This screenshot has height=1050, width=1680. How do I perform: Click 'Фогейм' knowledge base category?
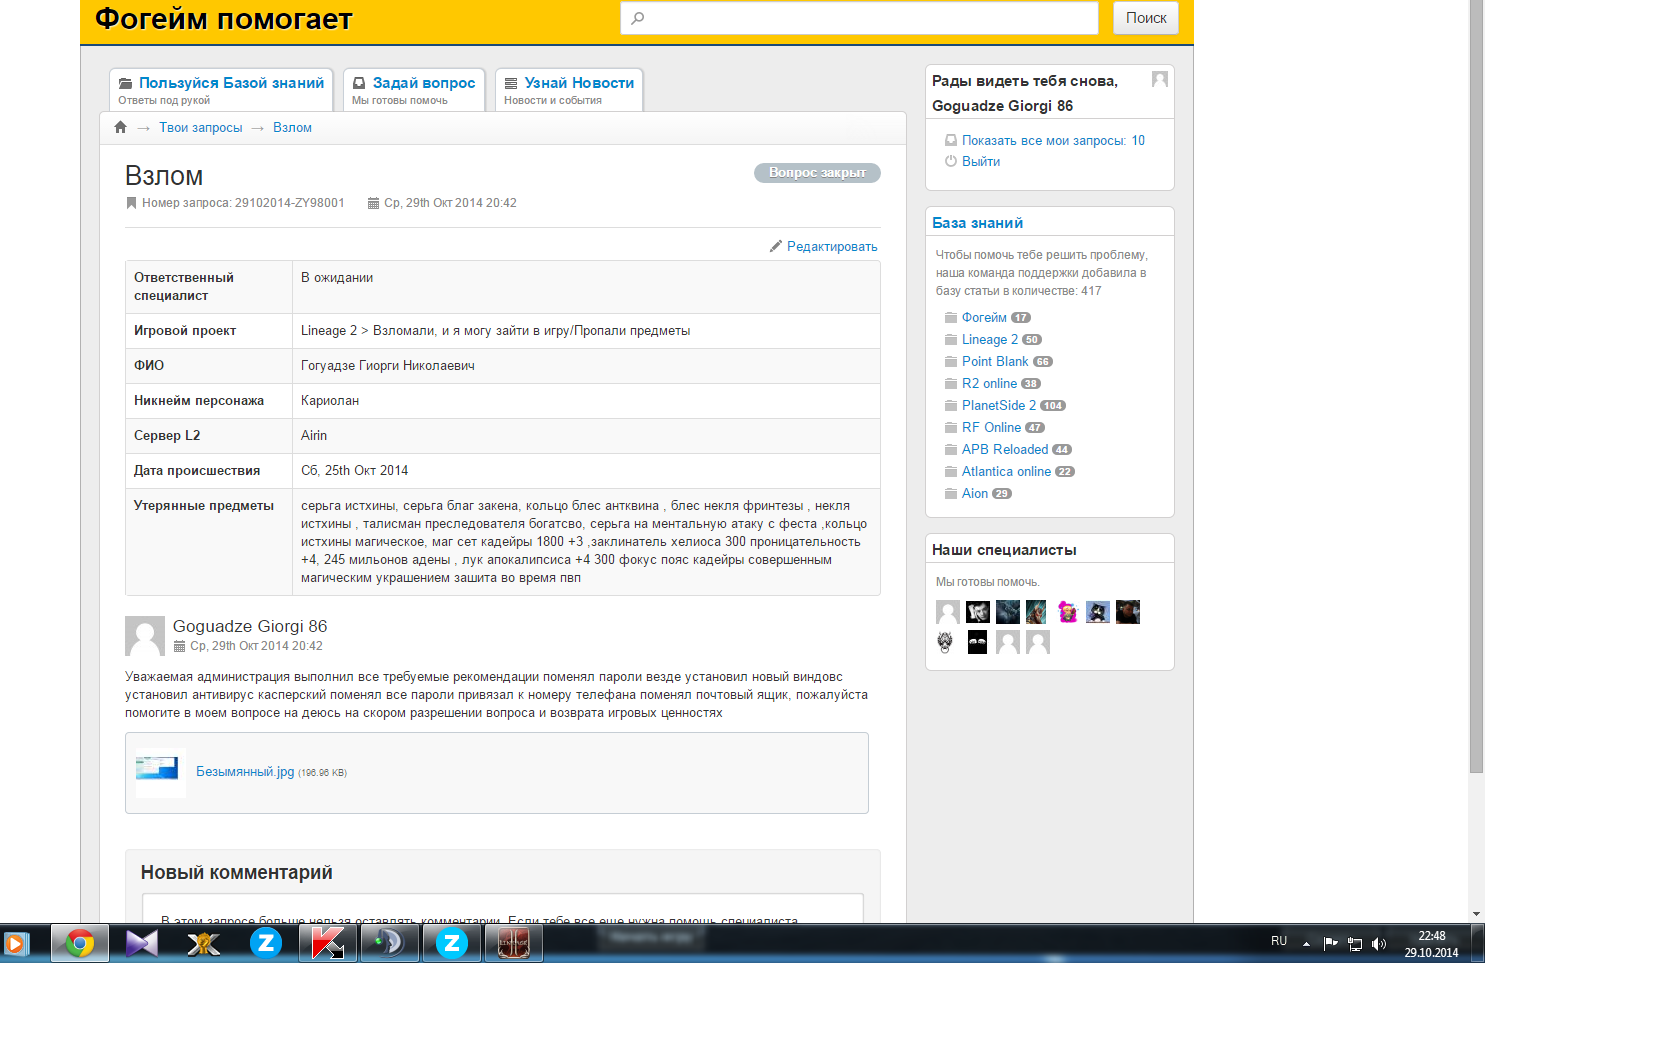tap(984, 318)
